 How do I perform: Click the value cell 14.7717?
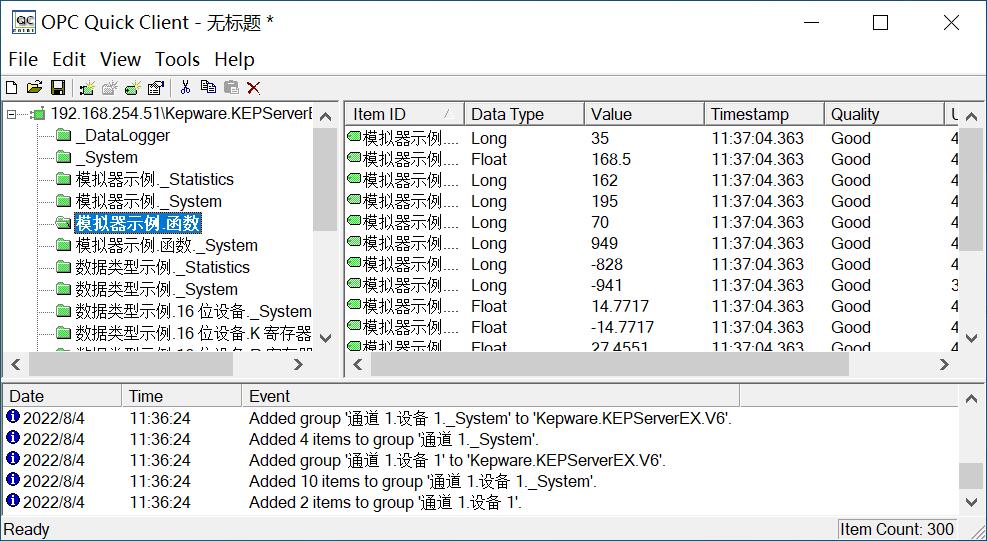click(x=620, y=306)
